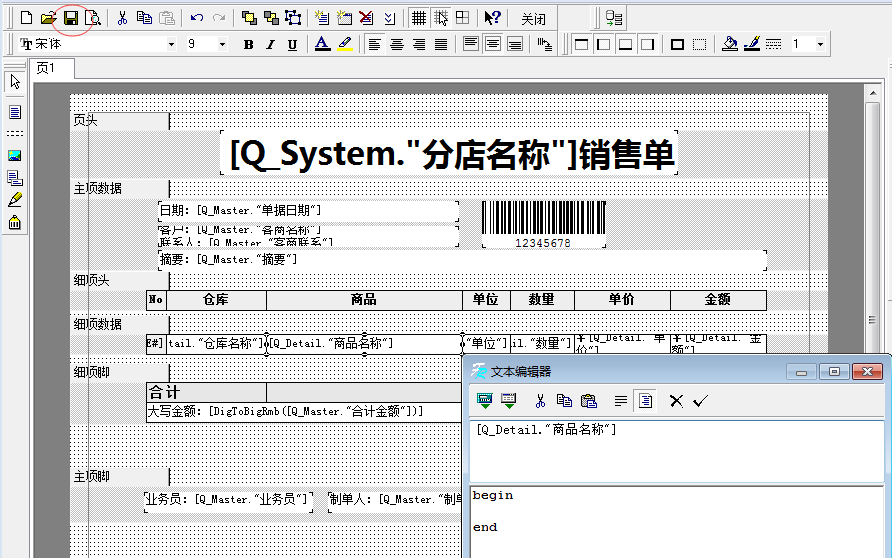
Task: Select all objects on the page
Action: 293,18
